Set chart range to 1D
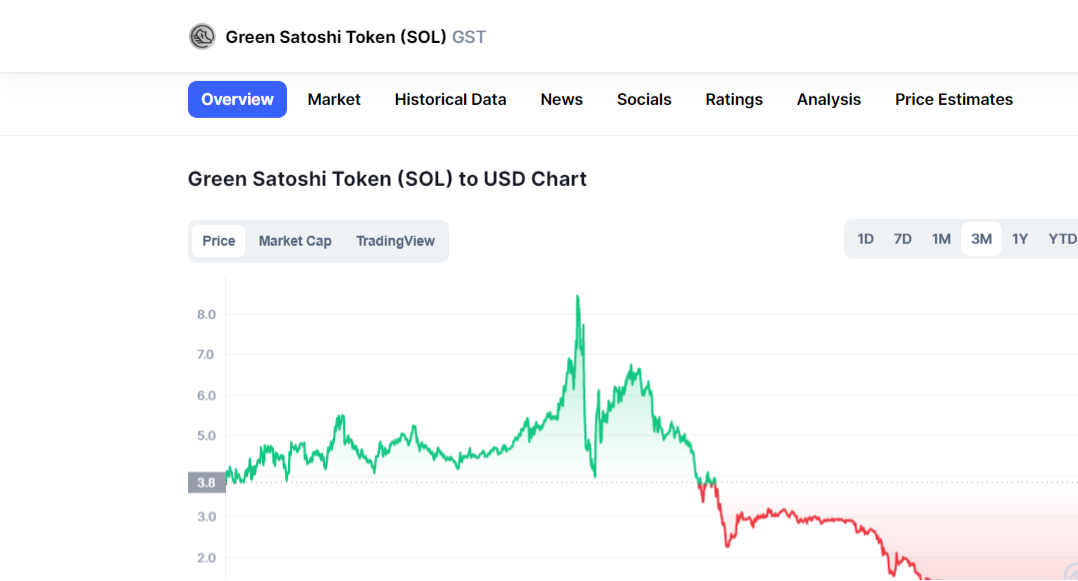 point(865,239)
